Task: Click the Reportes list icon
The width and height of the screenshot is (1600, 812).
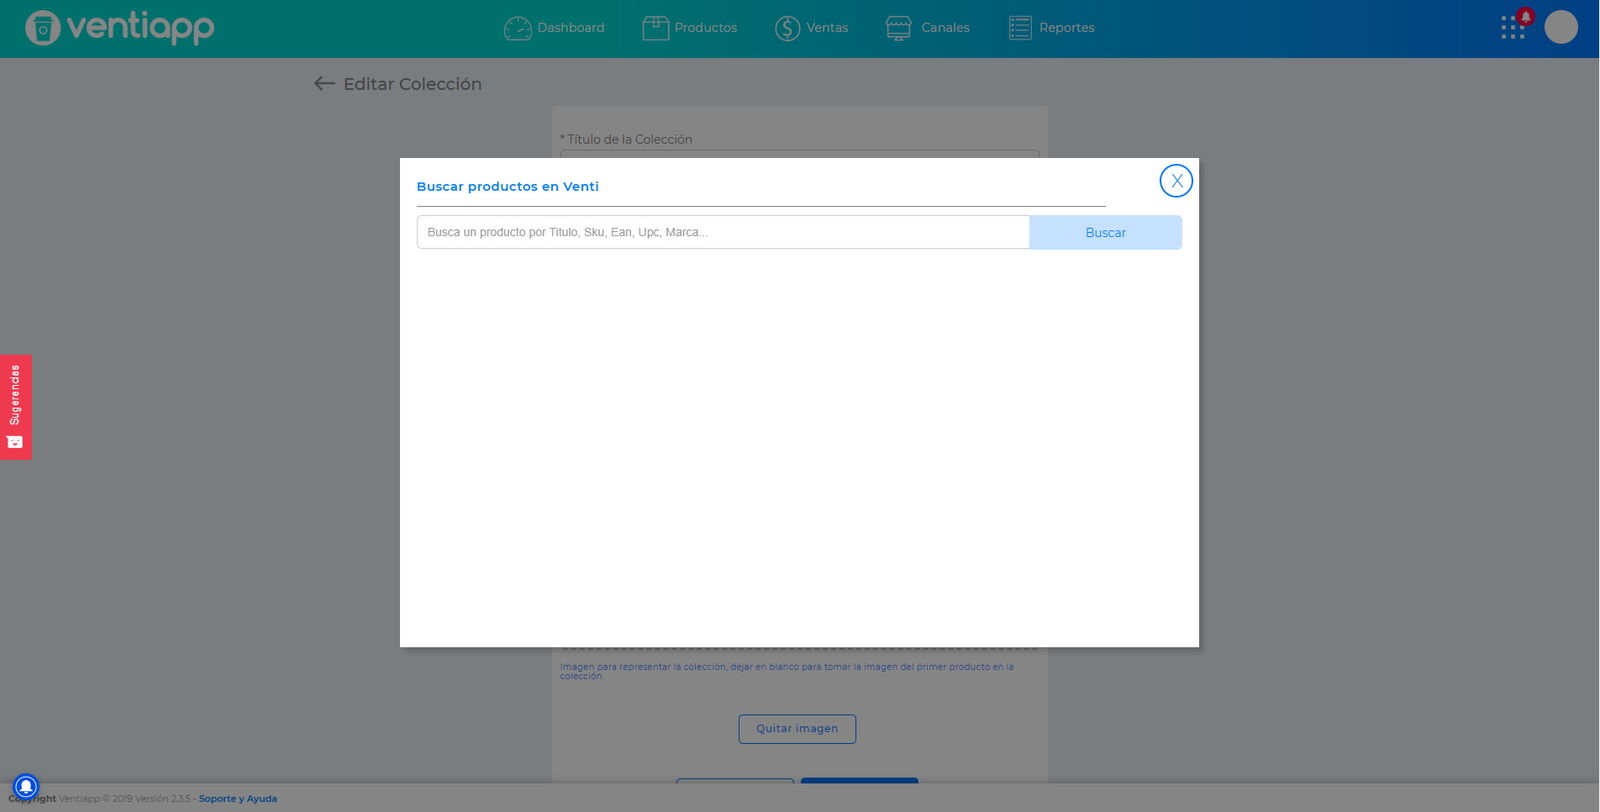Action: 1020,28
